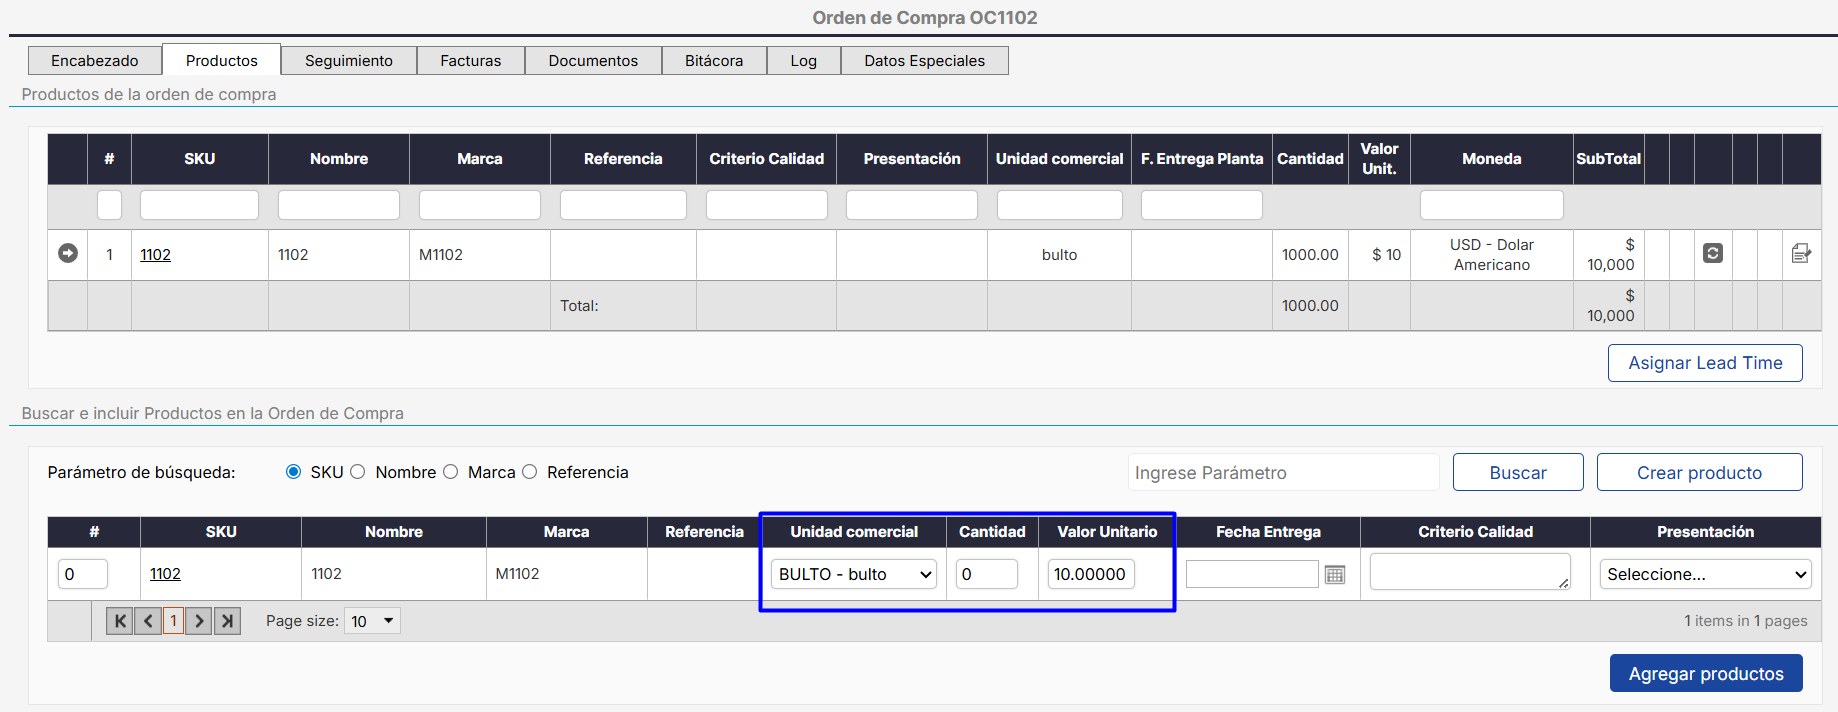
Task: Click the Ingrese Parámetro search field
Action: tap(1283, 473)
